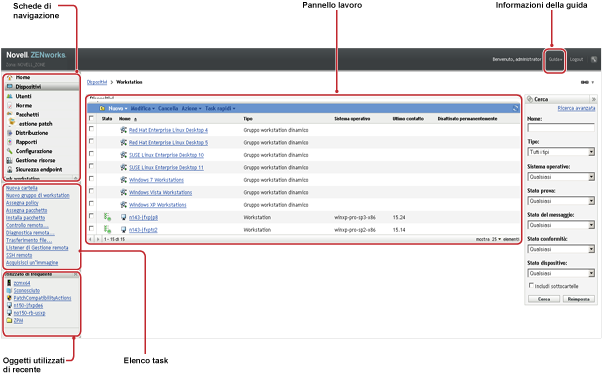Enable Includi sottocartelle checkbox
Image resolution: width=602 pixels, height=376 pixels.
[x=531, y=285]
